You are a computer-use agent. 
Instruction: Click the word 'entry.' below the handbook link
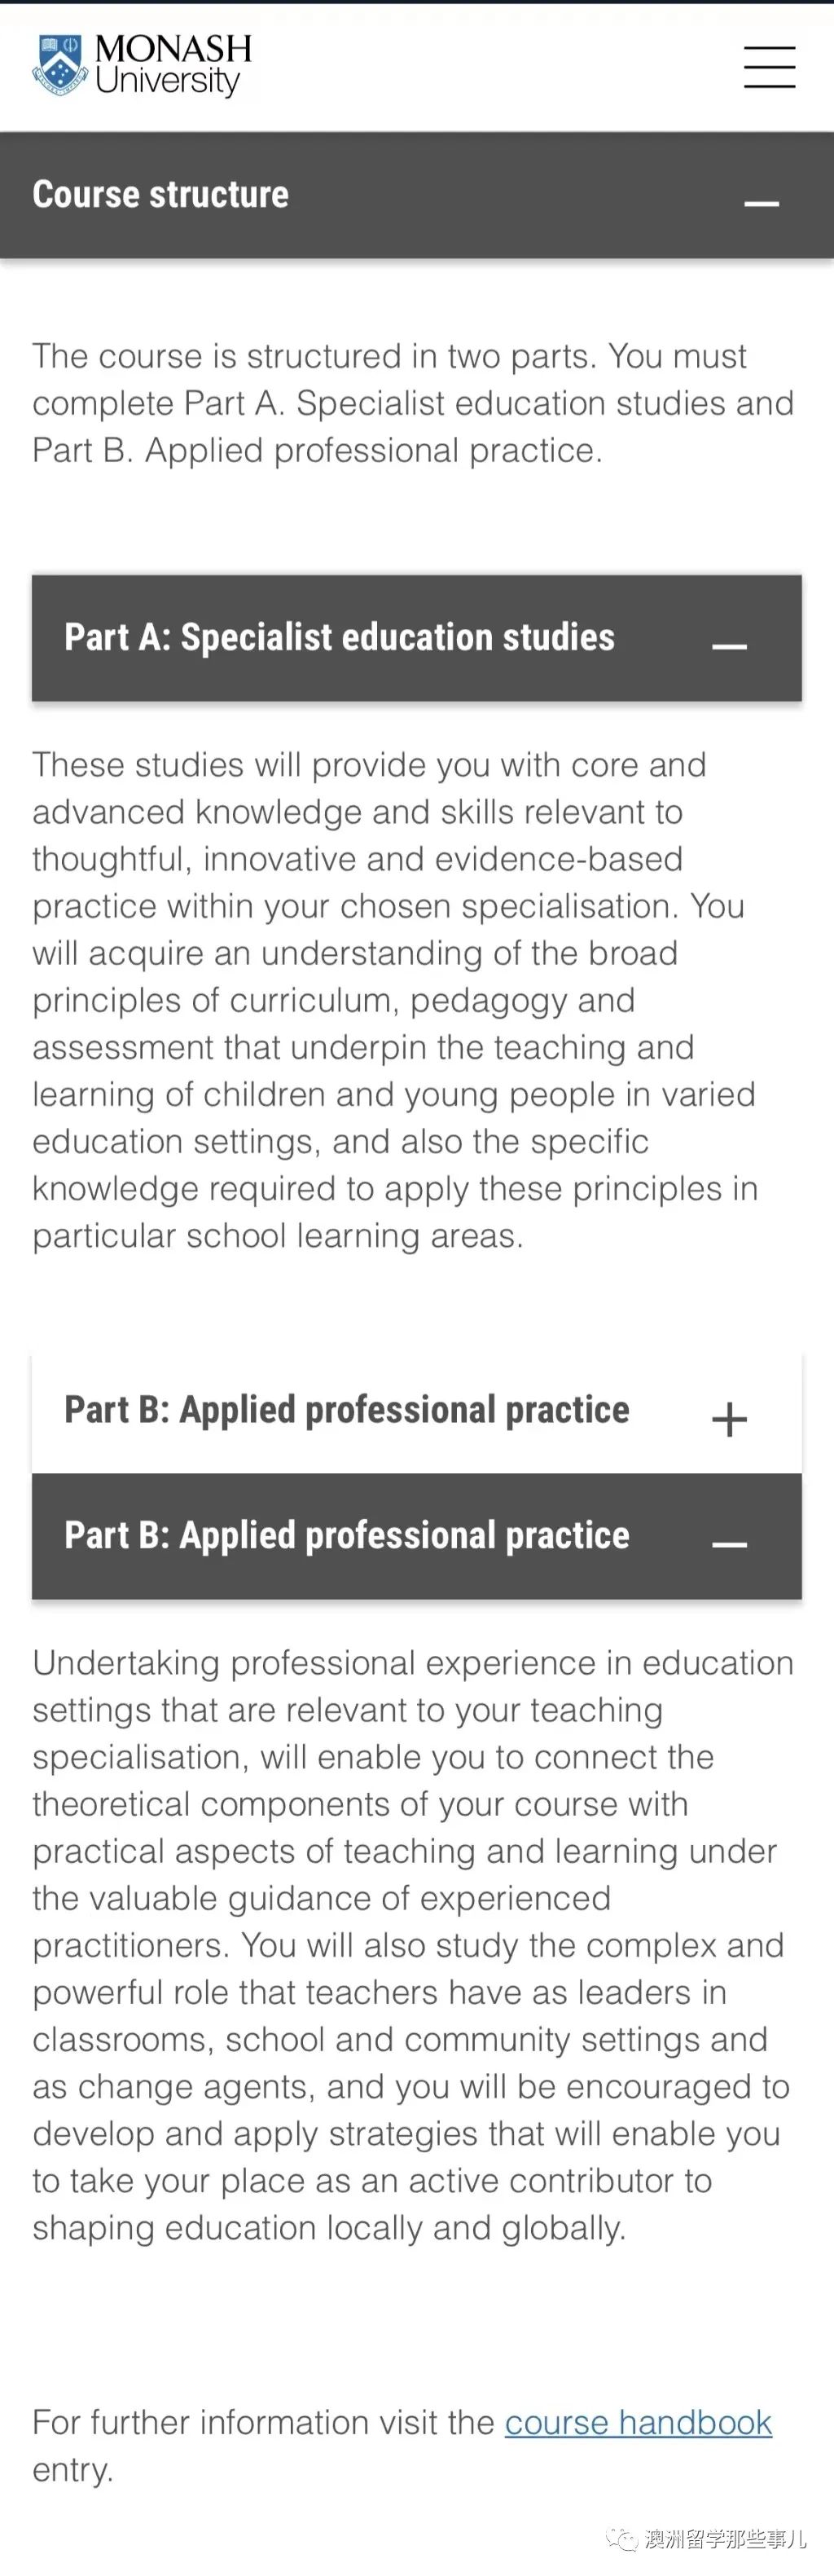coord(73,2470)
